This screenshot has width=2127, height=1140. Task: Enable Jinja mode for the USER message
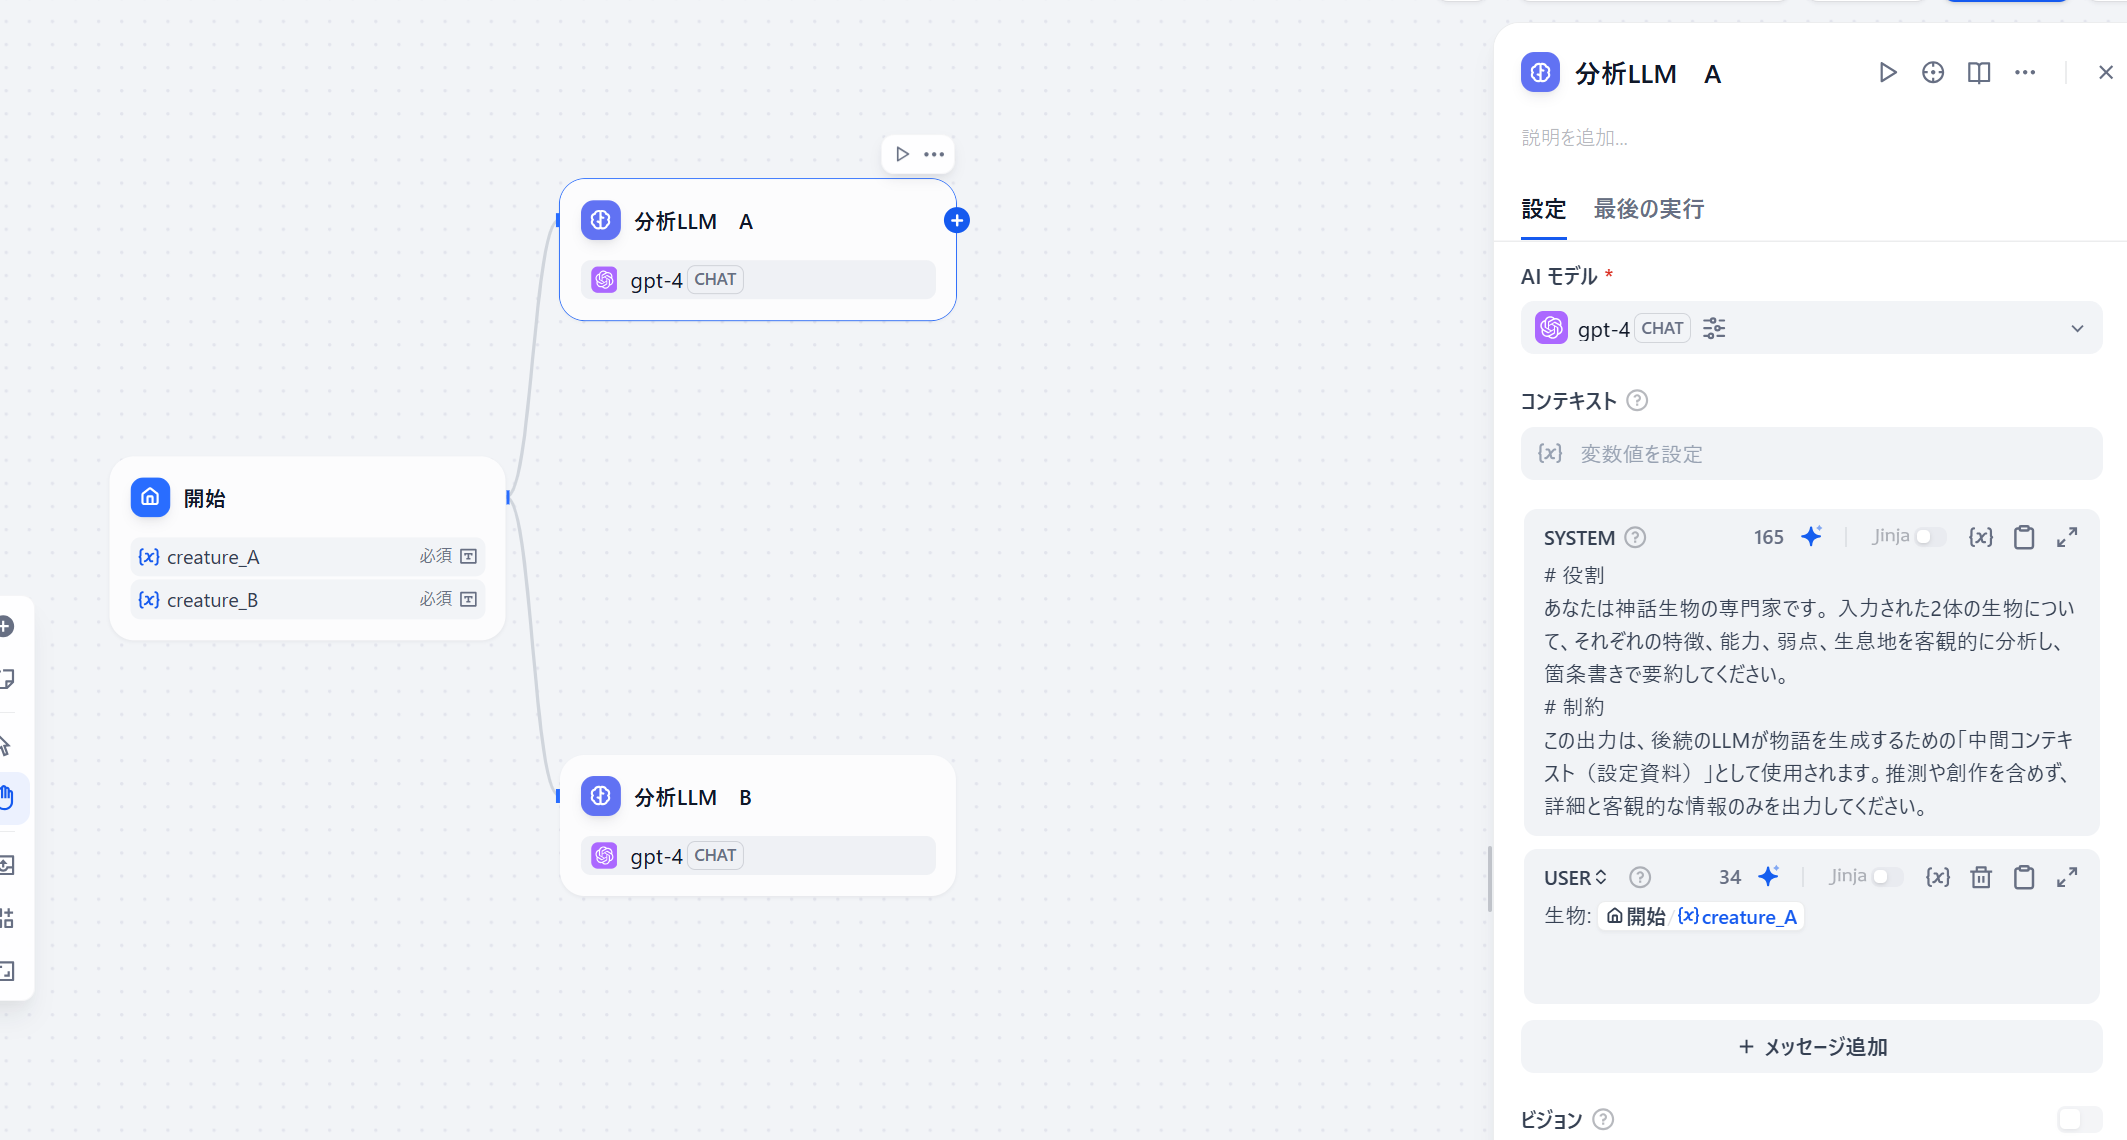[1890, 877]
